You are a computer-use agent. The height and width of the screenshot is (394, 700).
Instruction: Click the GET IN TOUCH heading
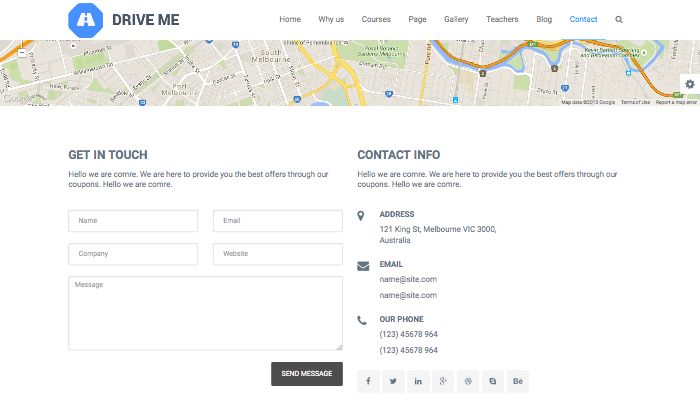point(108,155)
